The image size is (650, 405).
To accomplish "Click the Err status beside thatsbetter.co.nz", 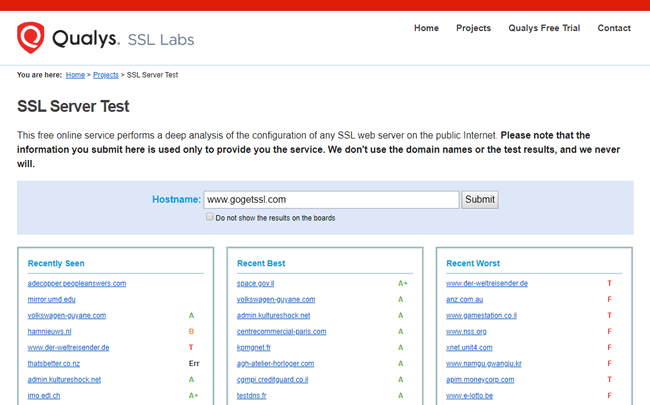I will [194, 364].
